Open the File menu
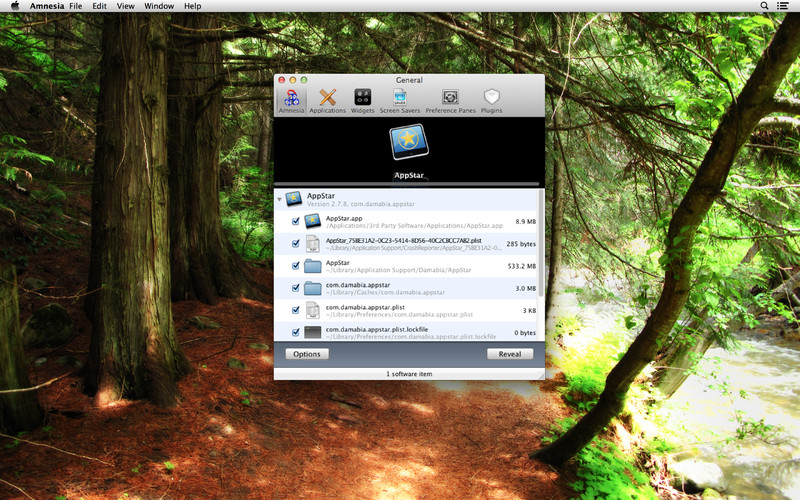Image resolution: width=800 pixels, height=500 pixels. click(76, 6)
